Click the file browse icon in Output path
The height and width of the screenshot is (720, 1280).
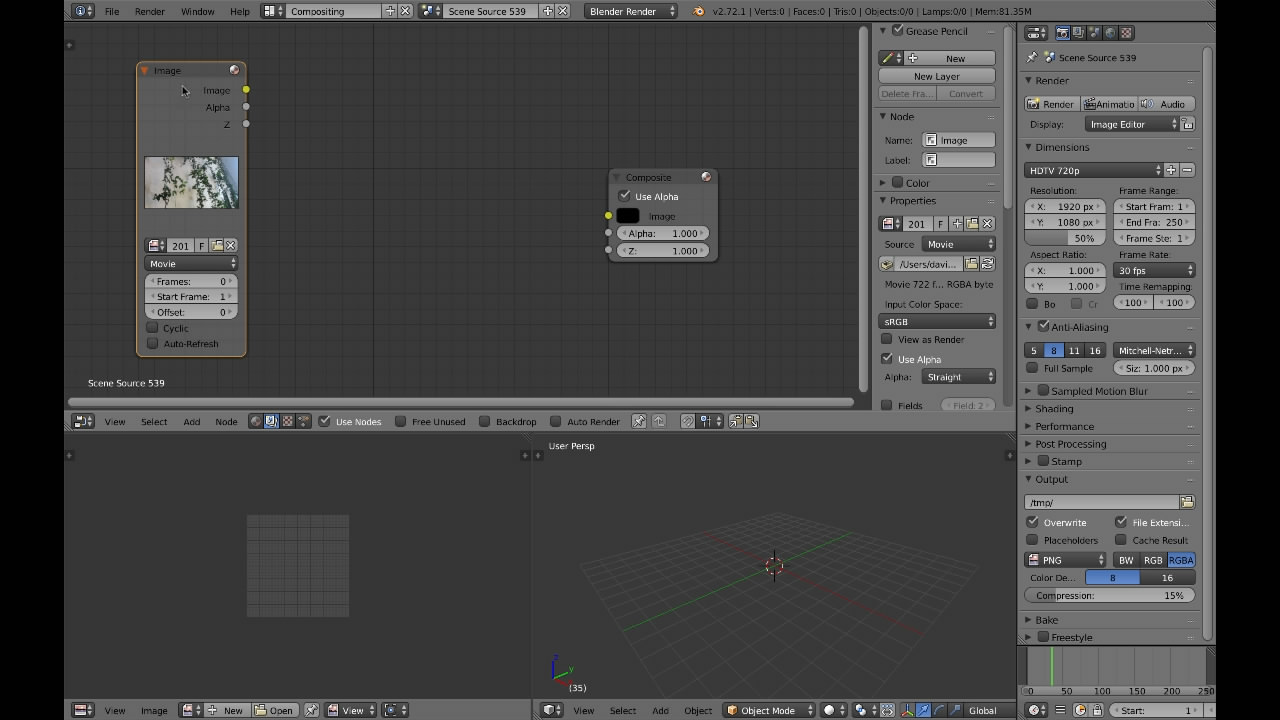pyautogui.click(x=1187, y=502)
